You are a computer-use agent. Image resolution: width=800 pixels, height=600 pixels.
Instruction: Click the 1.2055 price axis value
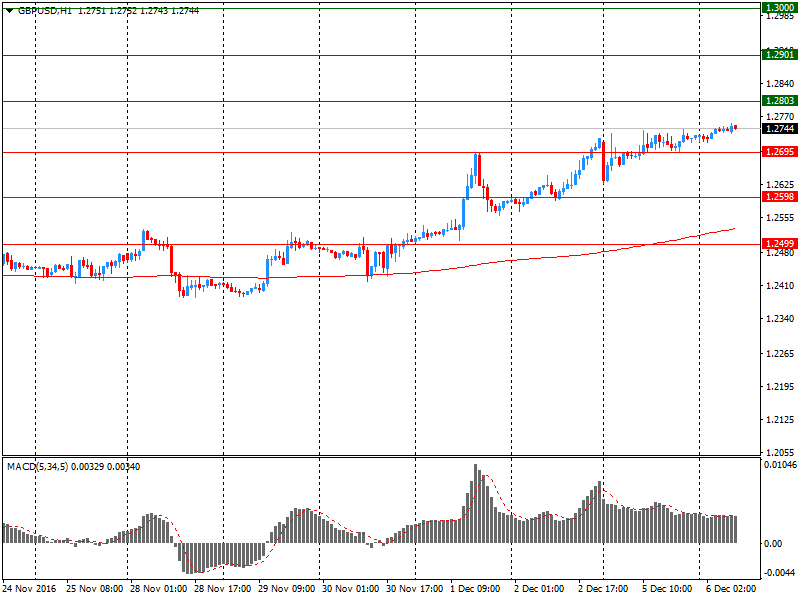pos(780,453)
